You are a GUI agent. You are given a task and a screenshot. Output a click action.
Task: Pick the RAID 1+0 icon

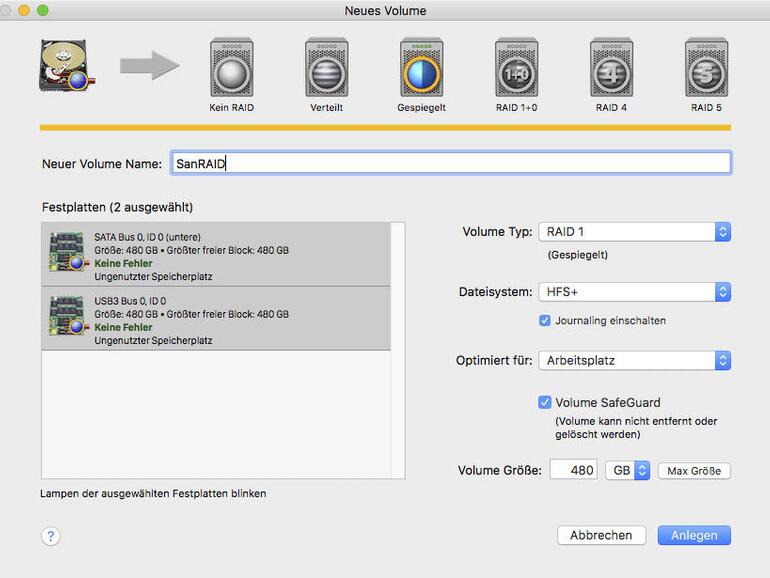tap(516, 68)
